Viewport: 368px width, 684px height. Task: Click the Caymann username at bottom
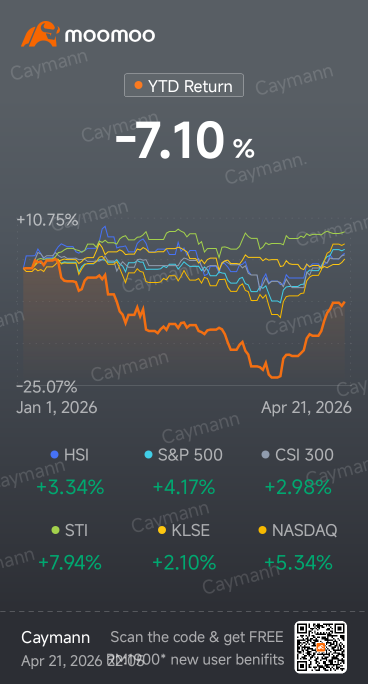(x=55, y=638)
